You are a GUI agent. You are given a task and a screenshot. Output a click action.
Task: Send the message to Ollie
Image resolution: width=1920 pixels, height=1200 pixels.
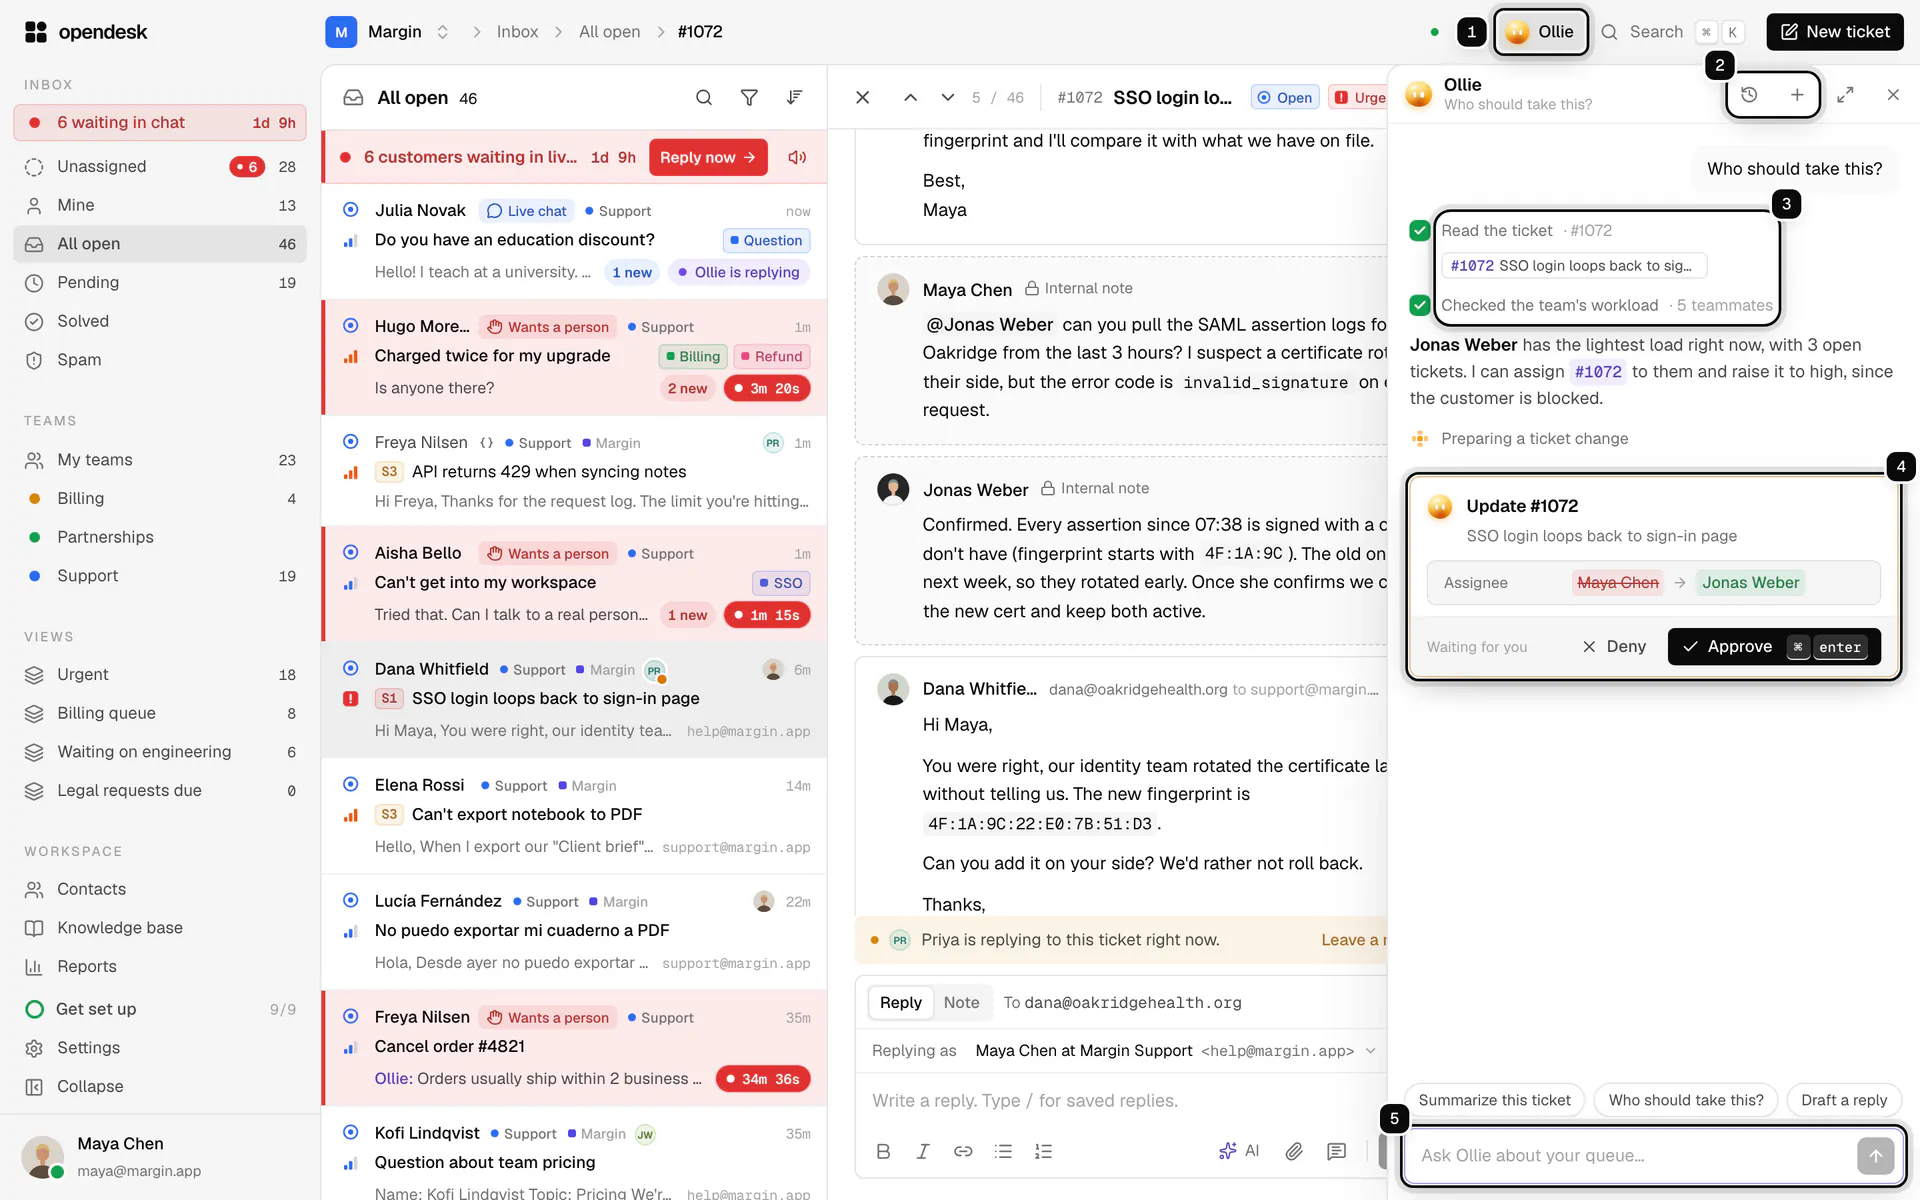click(1875, 1156)
